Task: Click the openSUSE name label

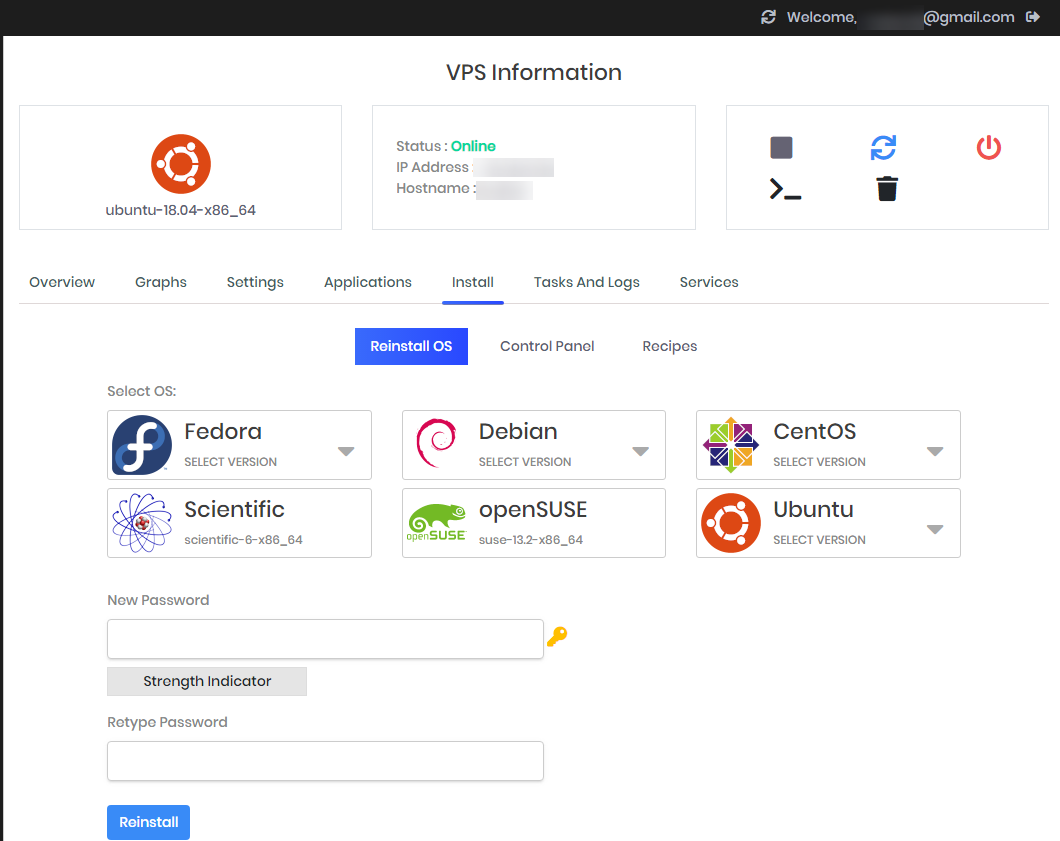Action: click(x=533, y=510)
